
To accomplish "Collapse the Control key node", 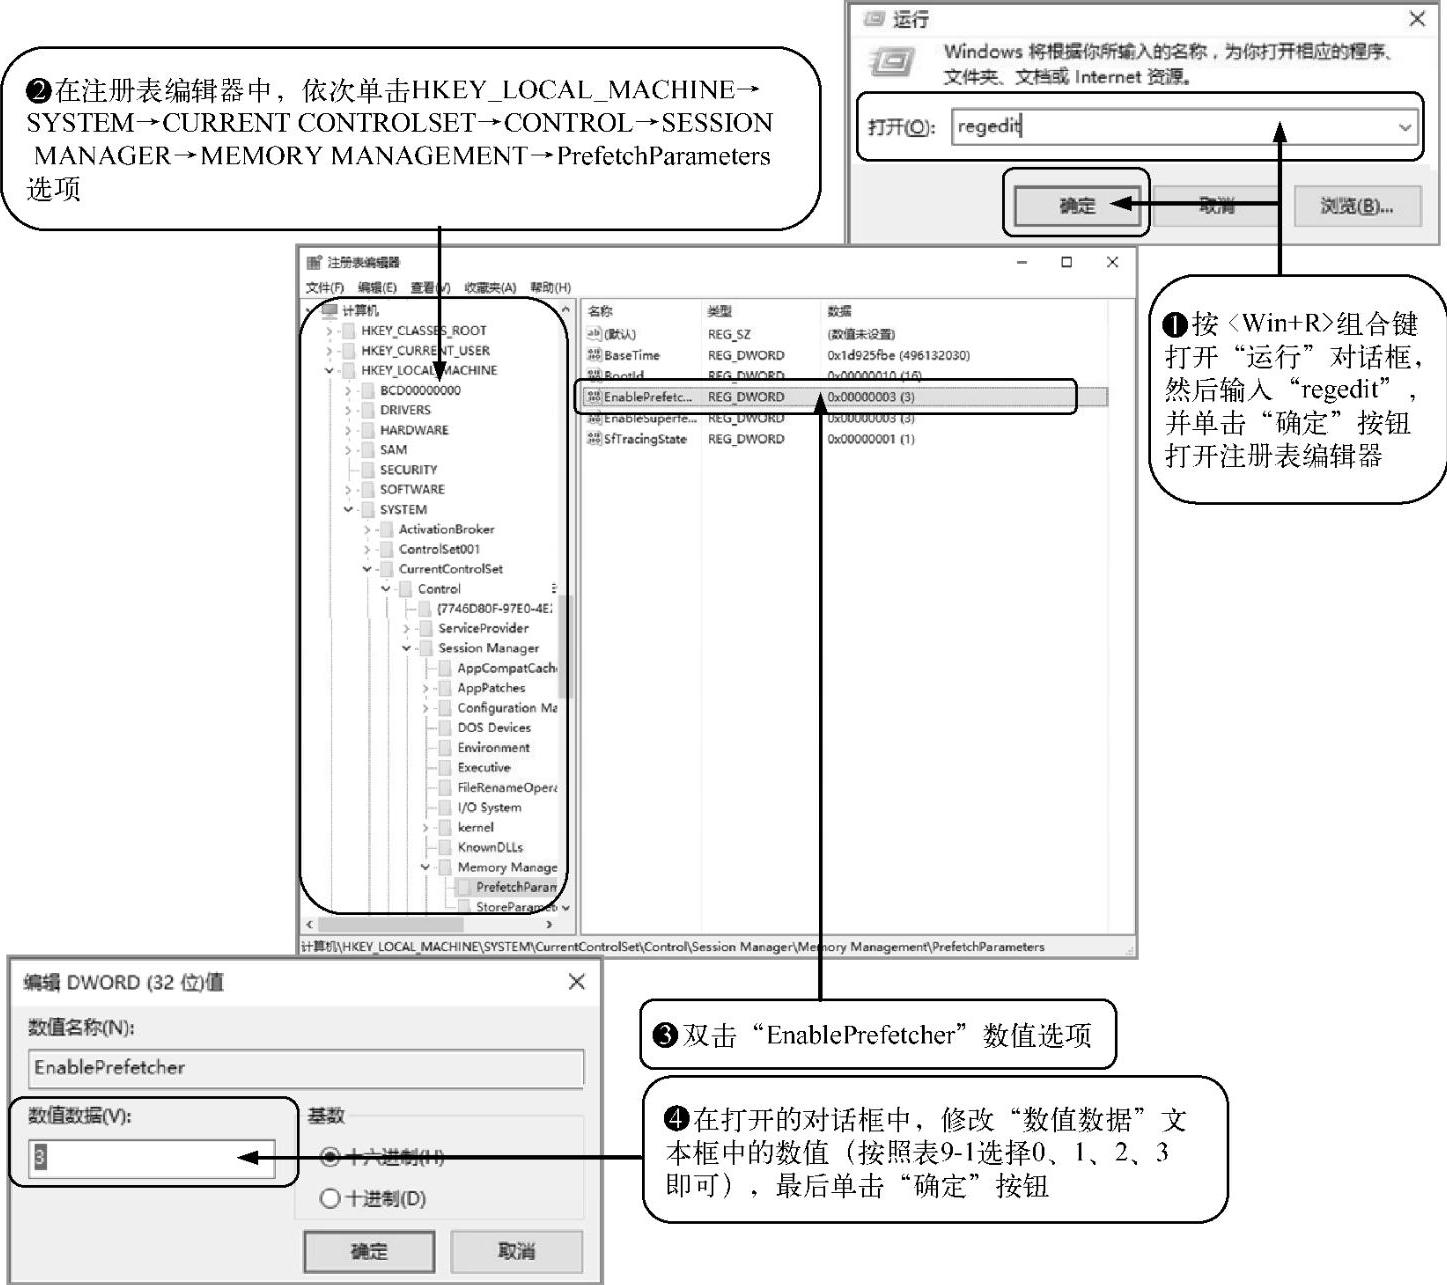I will point(386,589).
